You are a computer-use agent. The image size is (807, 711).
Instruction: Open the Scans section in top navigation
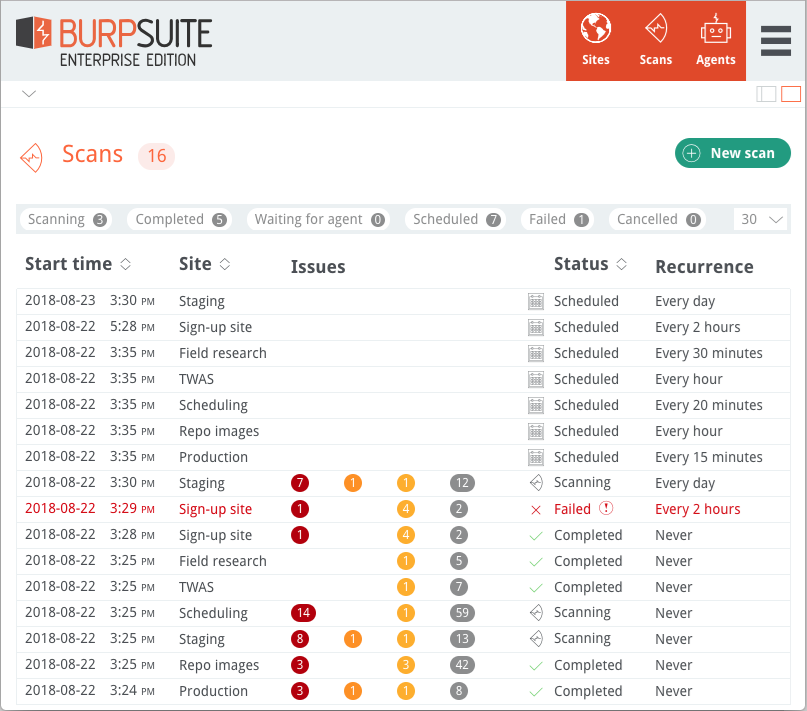tap(656, 40)
